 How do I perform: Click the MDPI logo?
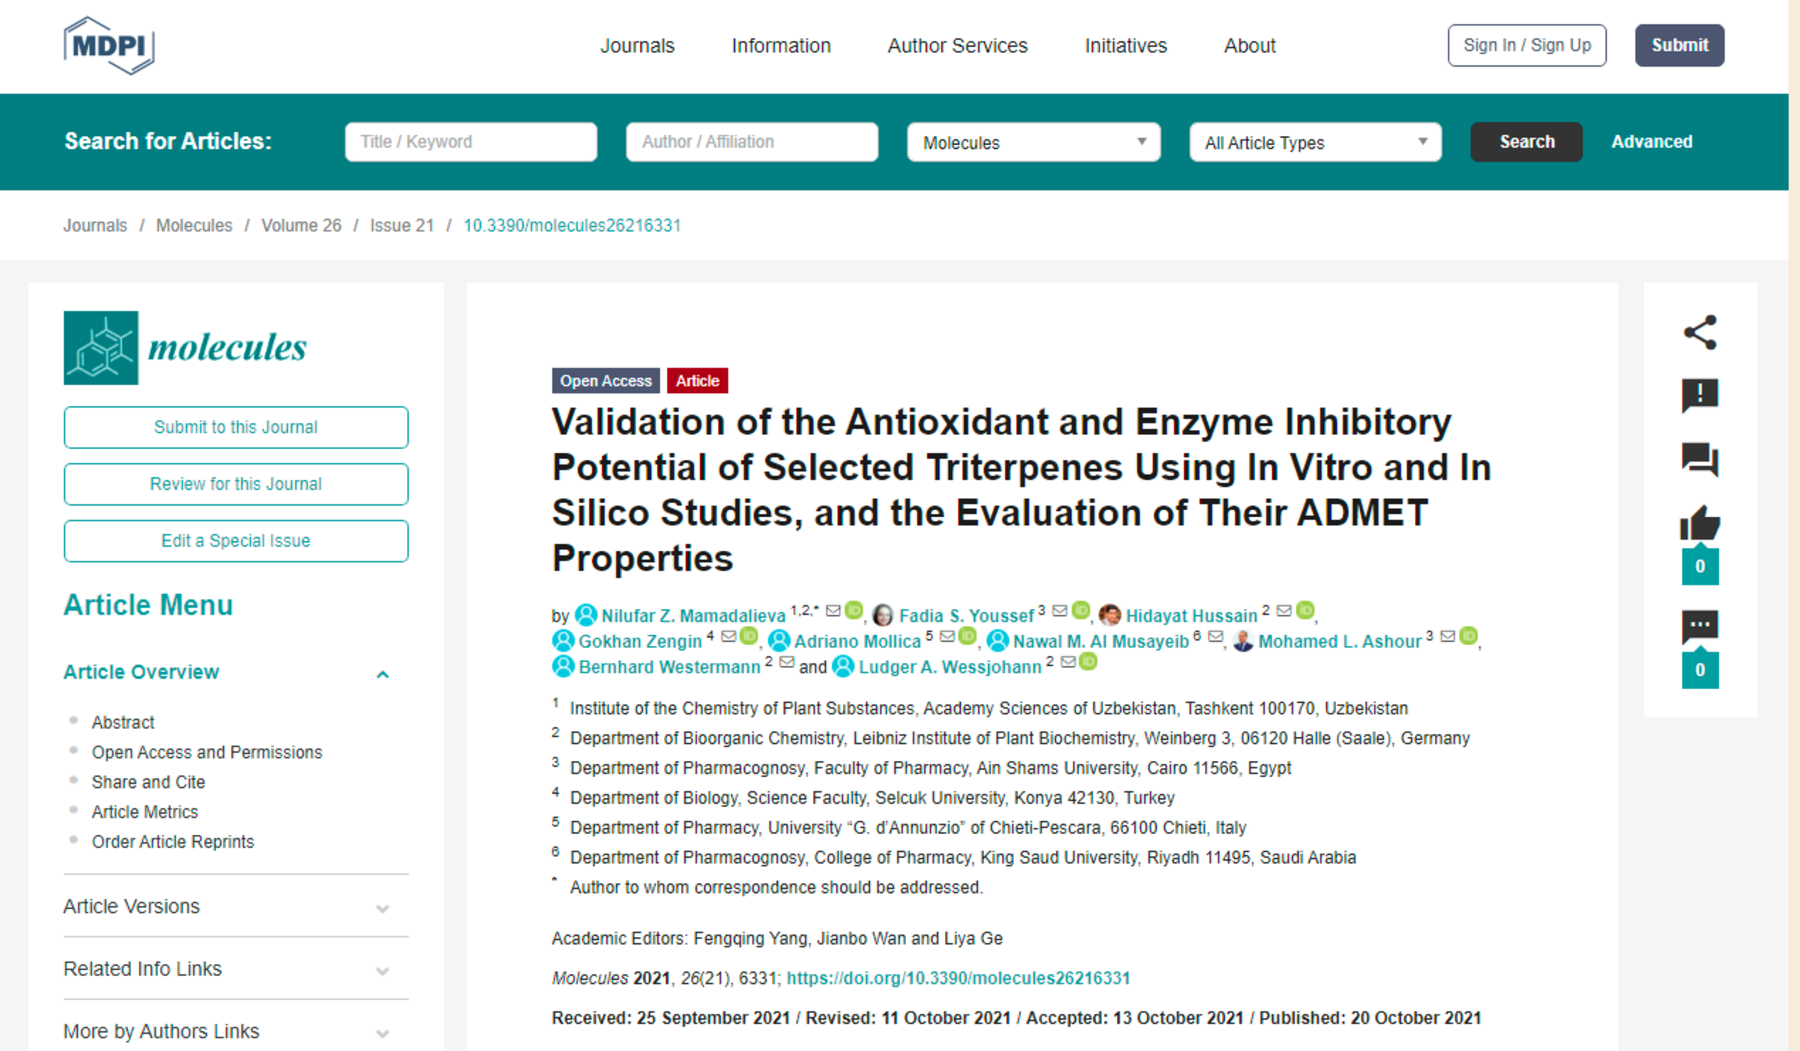click(109, 45)
